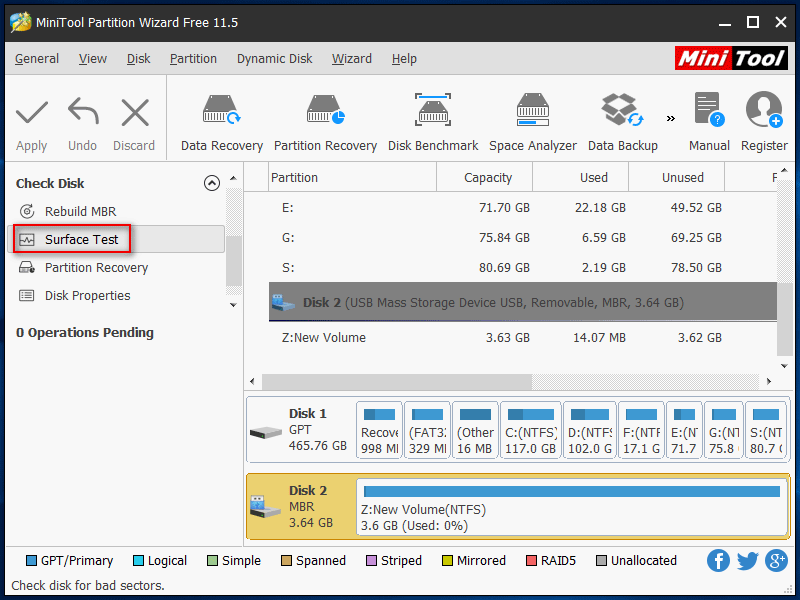Open Disk Properties from sidebar
Viewport: 800px width, 600px height.
[87, 295]
